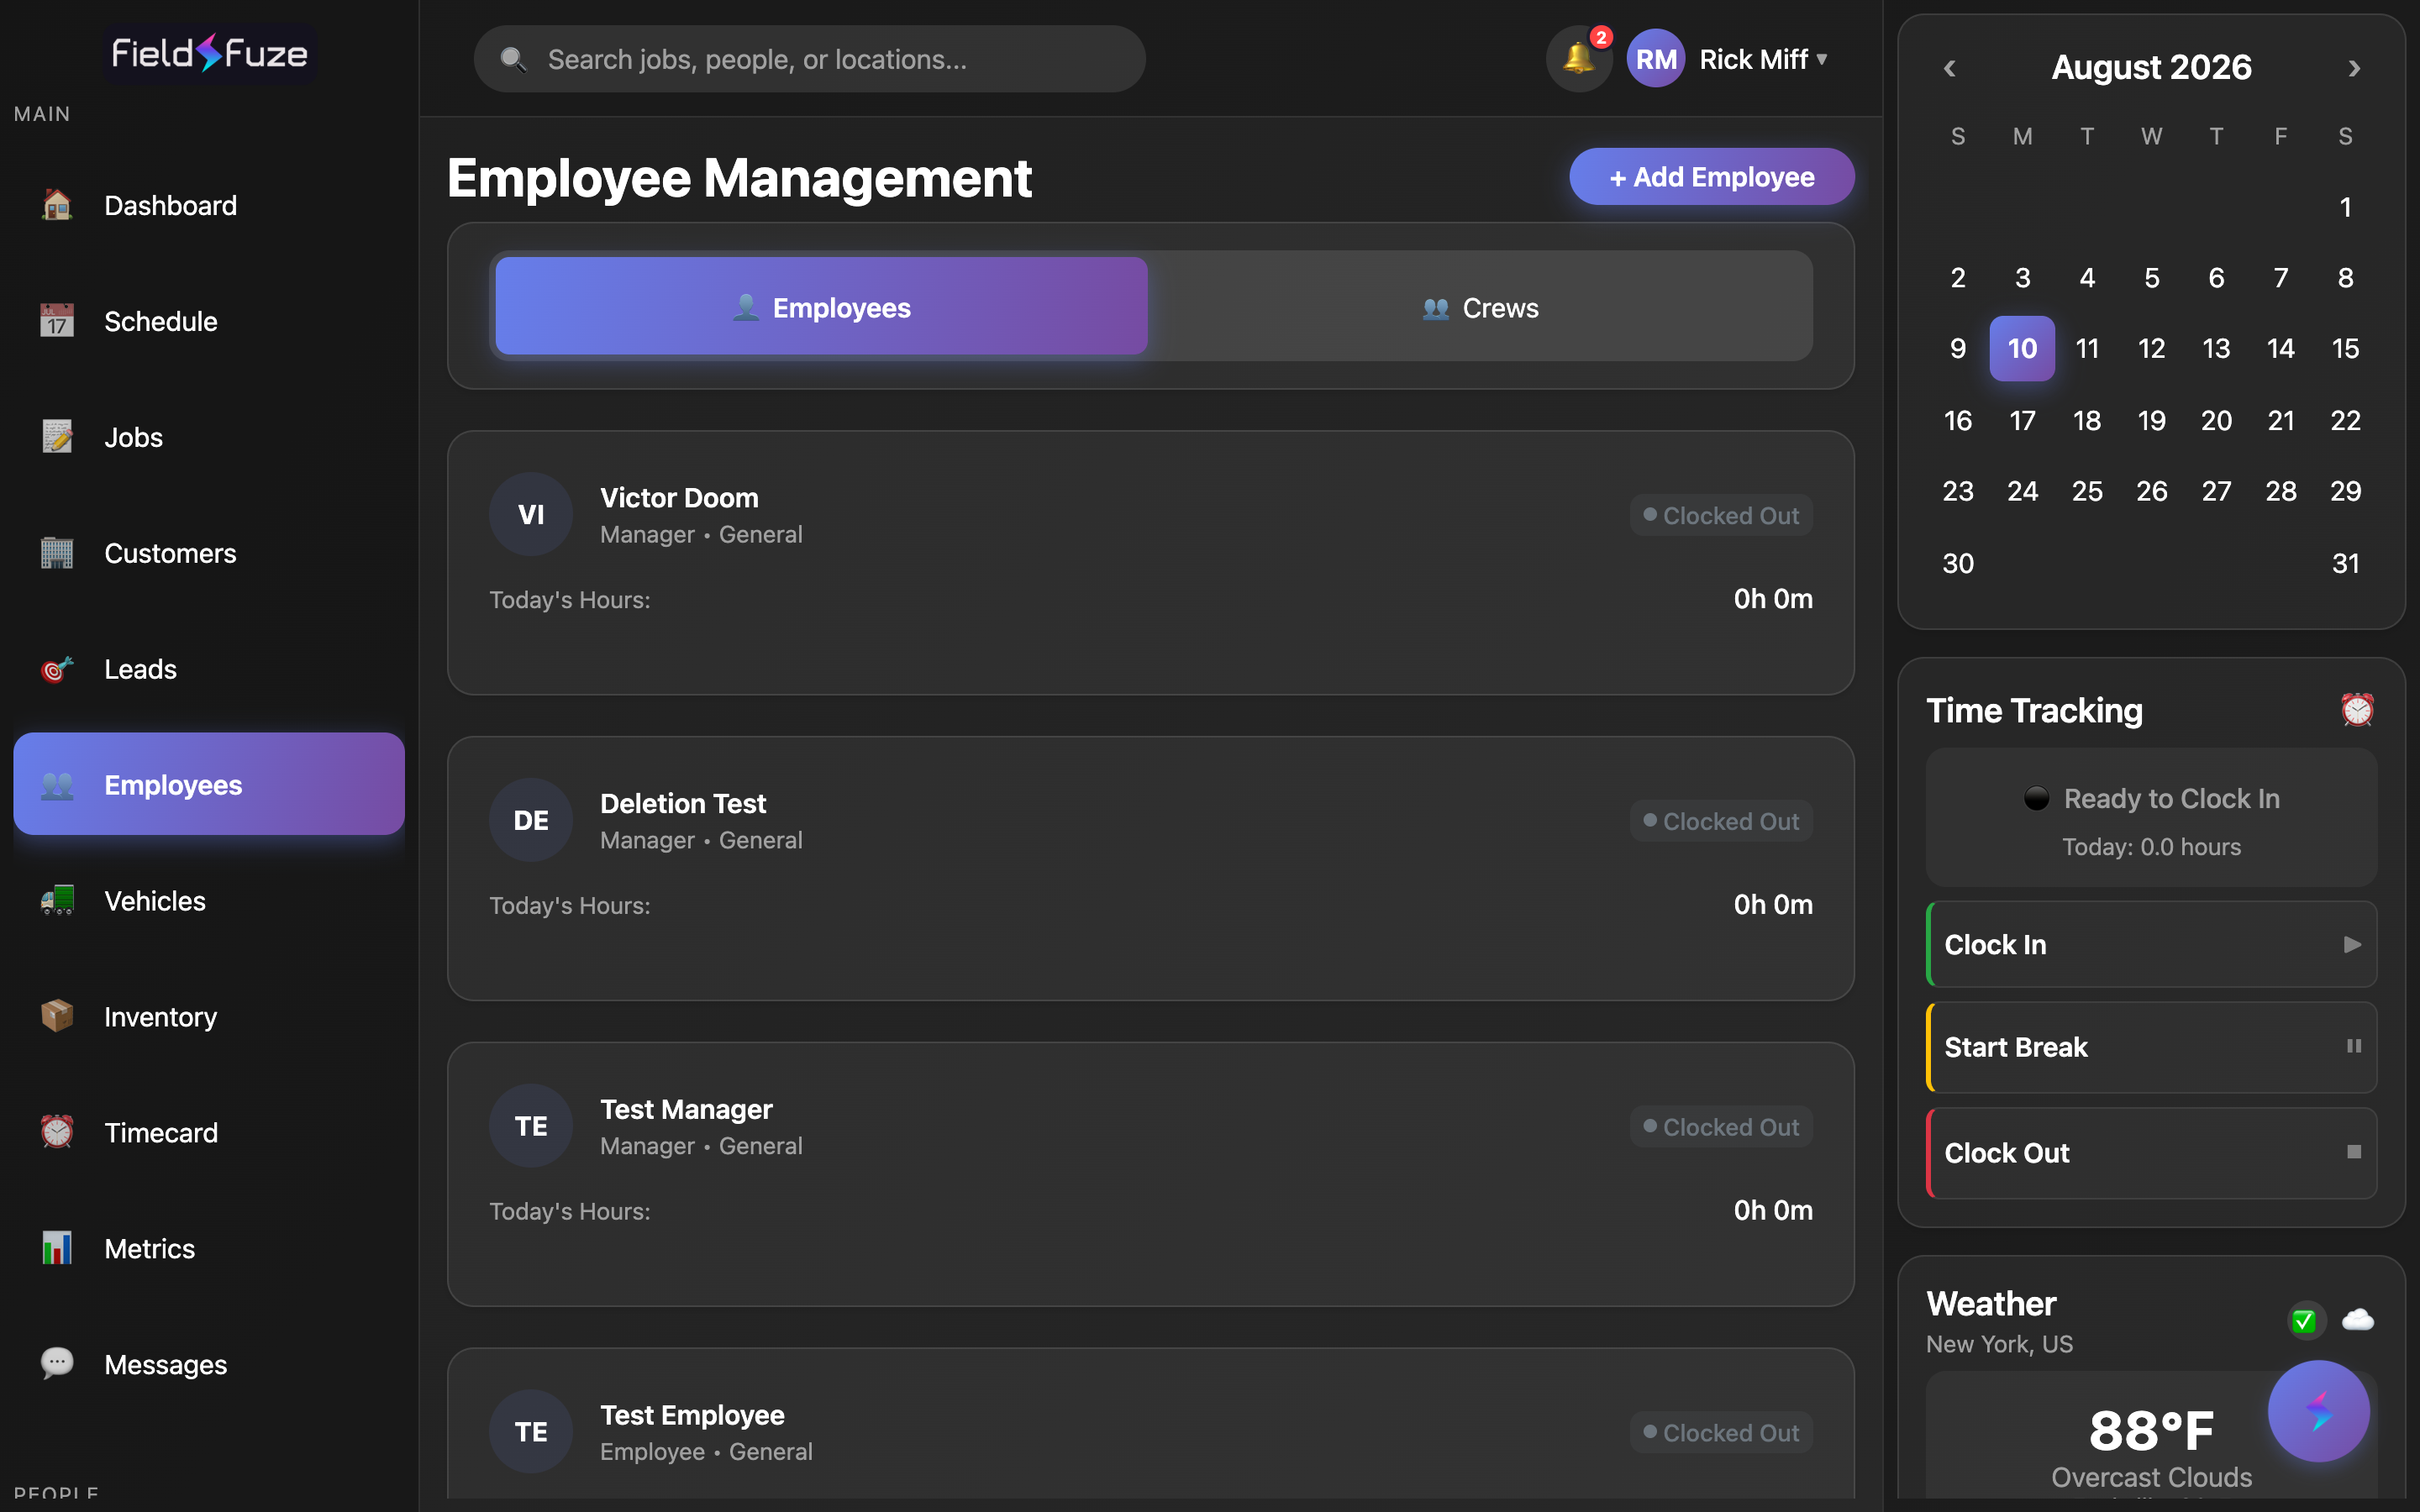Click the Start Break pause icon
Image resolution: width=2420 pixels, height=1512 pixels.
(2354, 1046)
